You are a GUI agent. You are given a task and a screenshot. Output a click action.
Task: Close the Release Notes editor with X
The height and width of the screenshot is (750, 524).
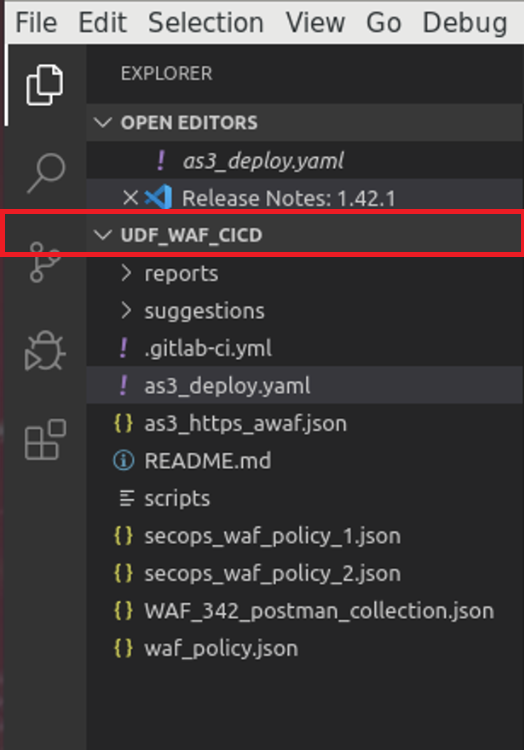[130, 198]
